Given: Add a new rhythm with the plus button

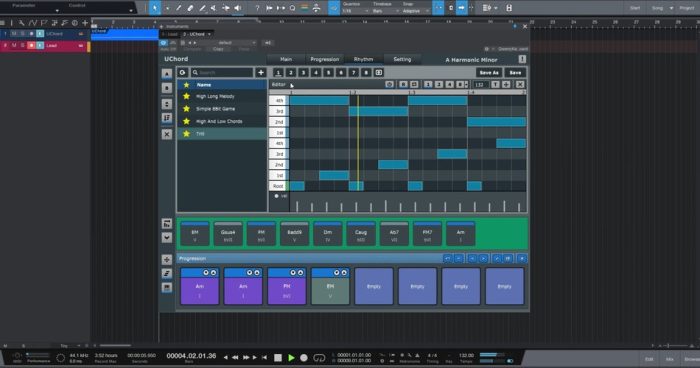Looking at the screenshot, I should click(261, 72).
